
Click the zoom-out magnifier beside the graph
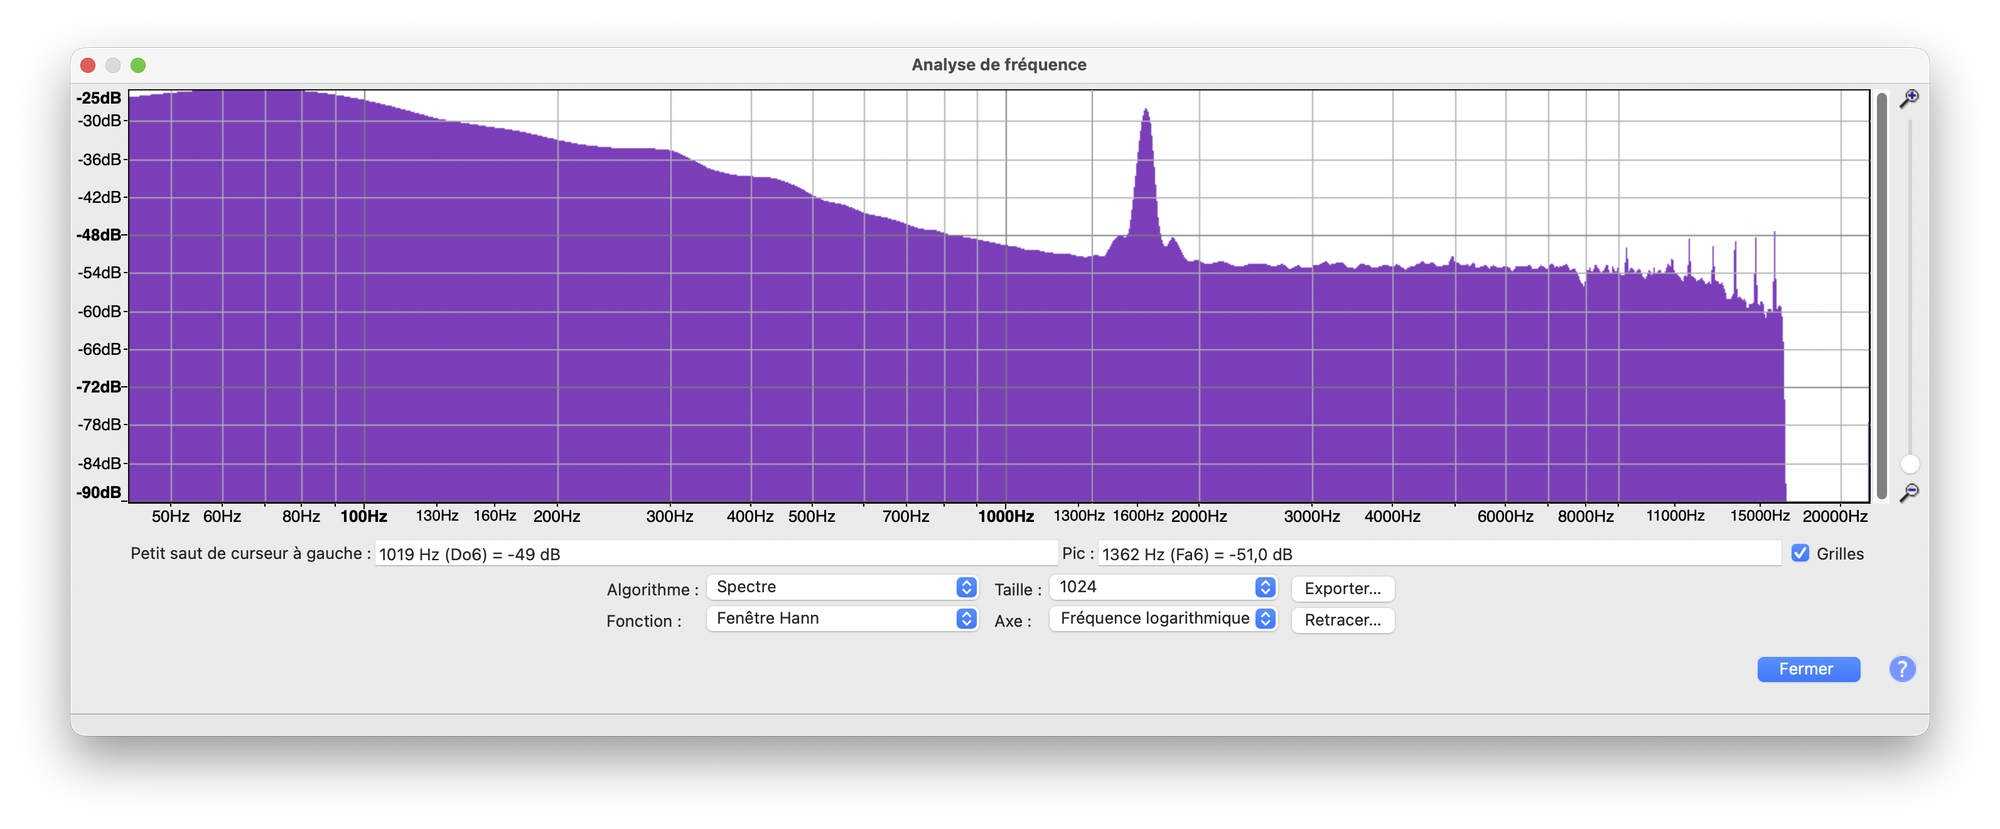click(1909, 492)
